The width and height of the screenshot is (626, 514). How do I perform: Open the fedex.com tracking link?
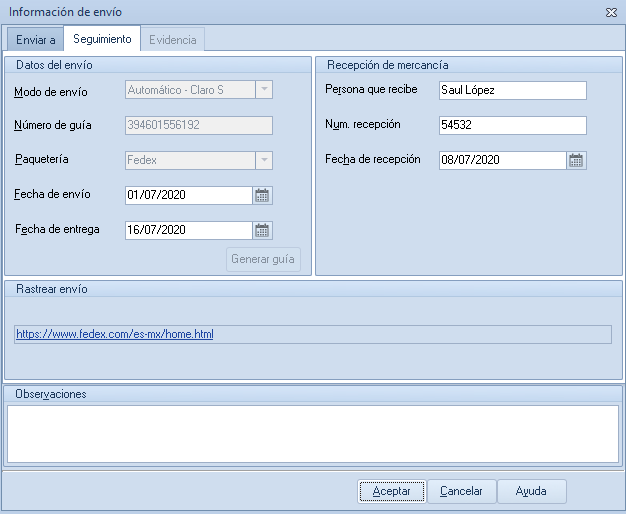(x=115, y=334)
